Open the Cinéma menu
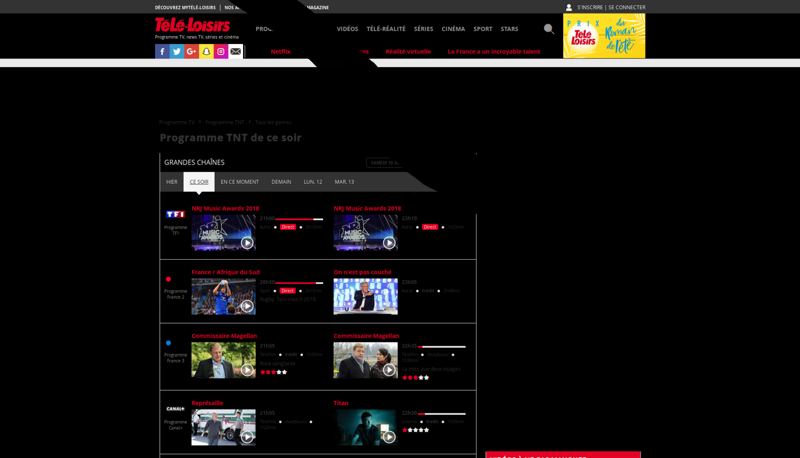This screenshot has width=800, height=458. point(453,29)
